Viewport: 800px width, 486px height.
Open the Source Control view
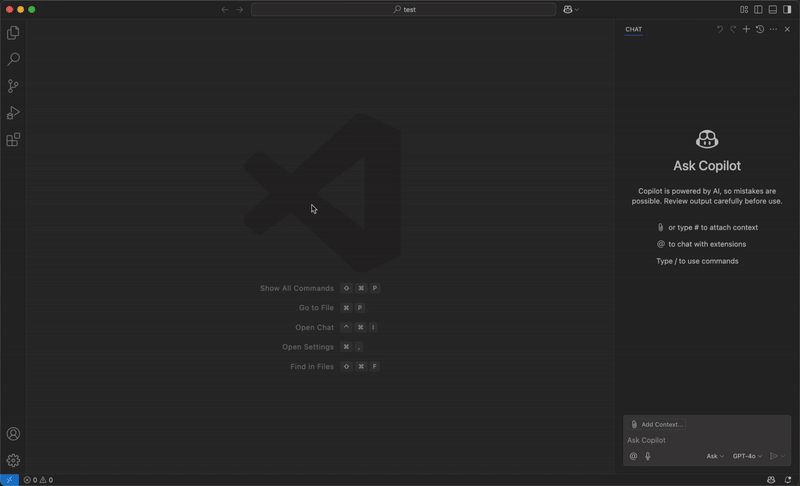point(13,86)
